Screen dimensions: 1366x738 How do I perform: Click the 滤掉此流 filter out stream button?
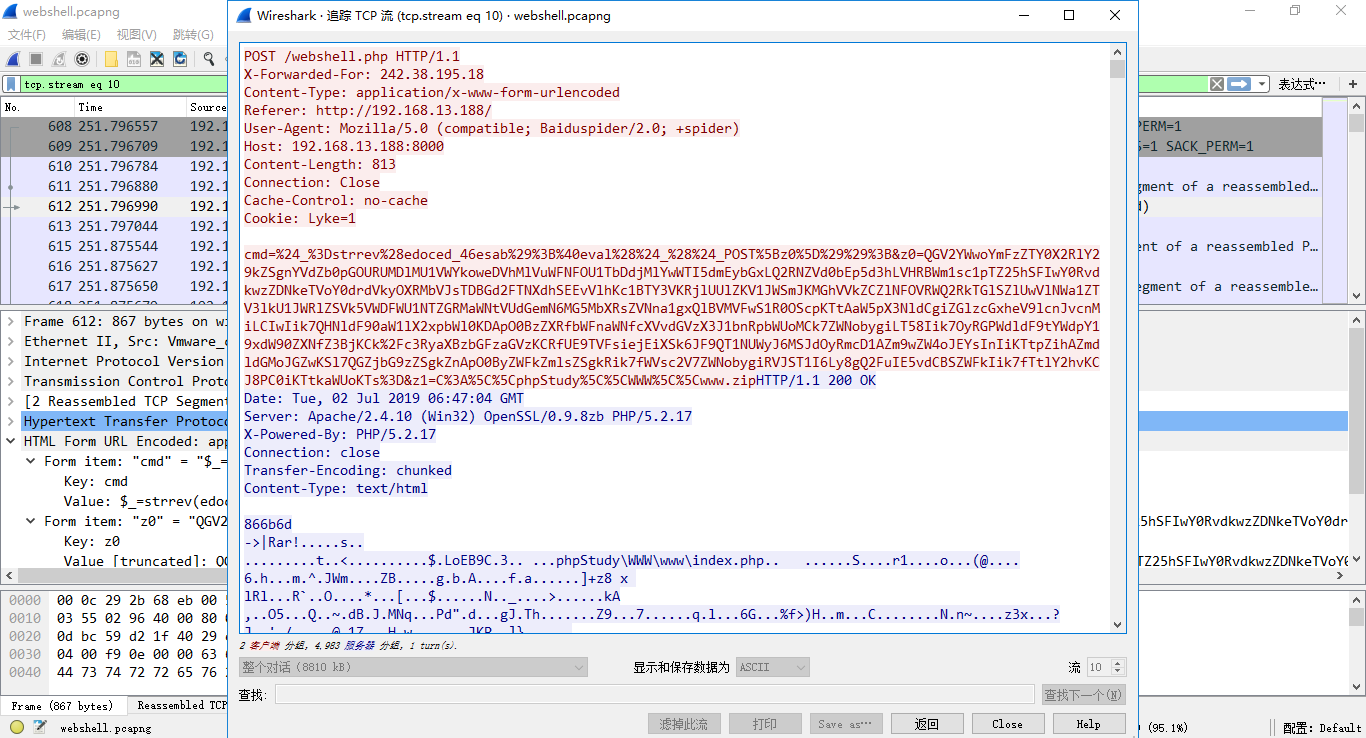(684, 724)
